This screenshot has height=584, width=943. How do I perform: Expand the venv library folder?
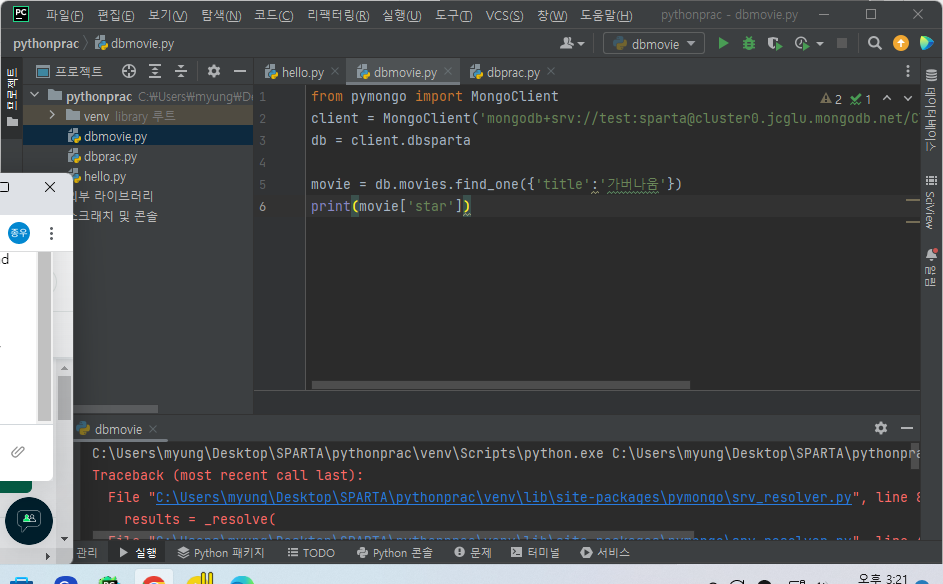tap(52, 115)
